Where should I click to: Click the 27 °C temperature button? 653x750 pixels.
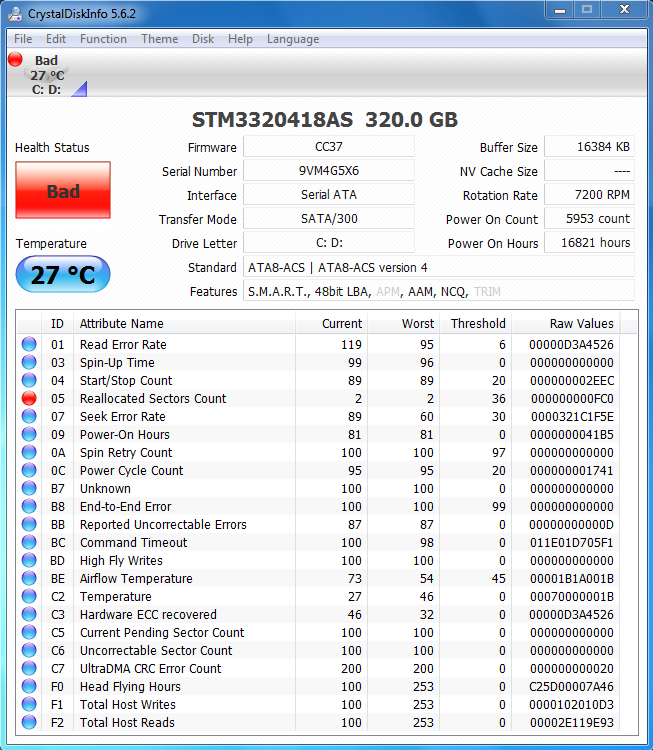[63, 275]
